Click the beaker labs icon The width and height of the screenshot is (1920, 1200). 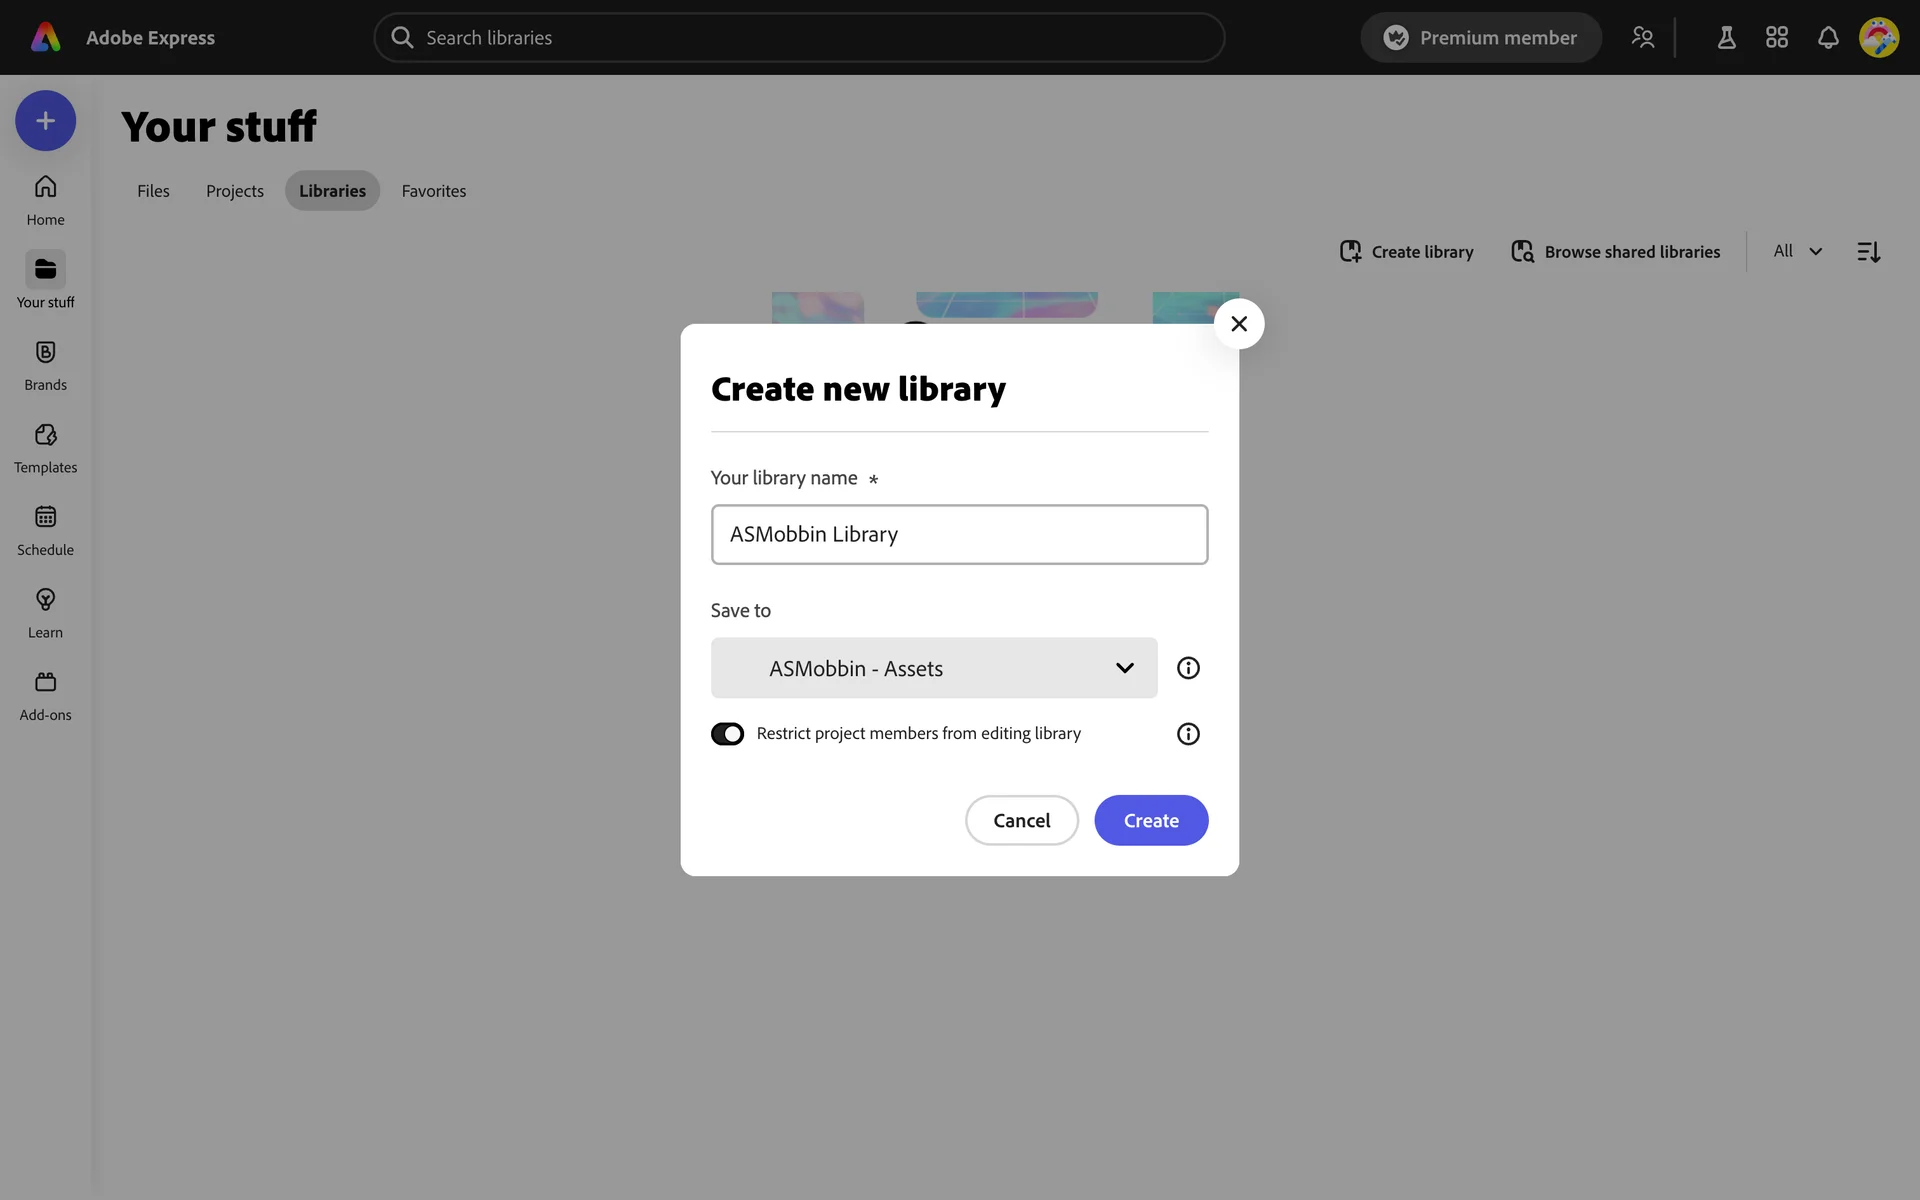pyautogui.click(x=1726, y=38)
